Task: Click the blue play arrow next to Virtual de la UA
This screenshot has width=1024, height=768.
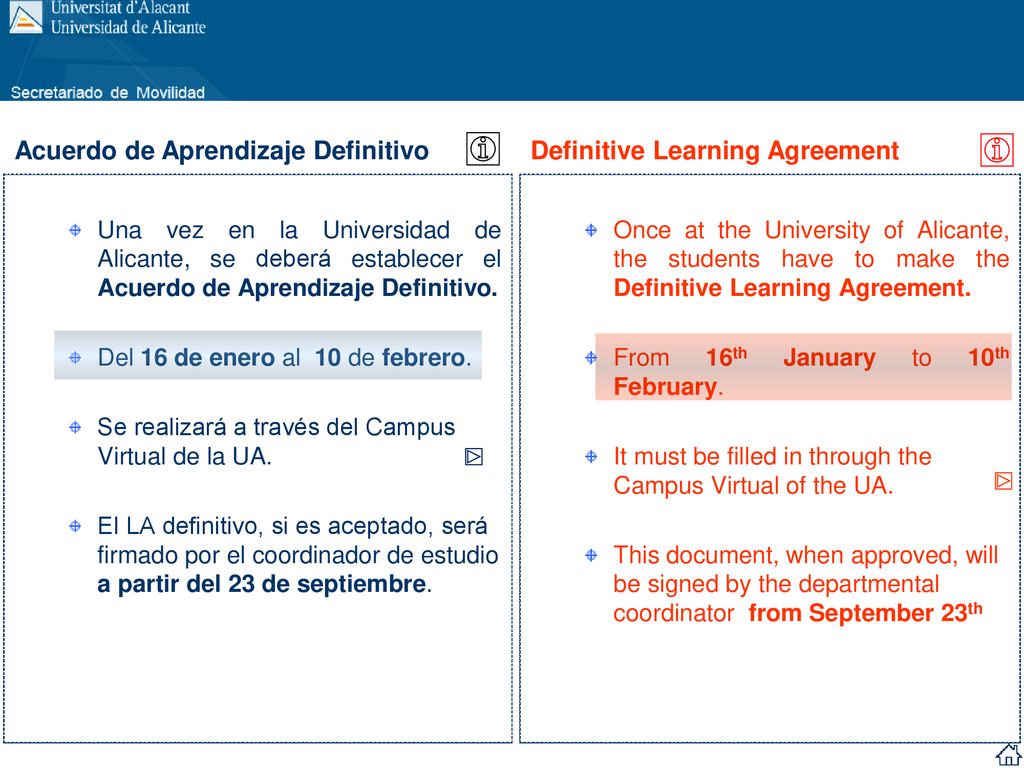Action: [474, 456]
